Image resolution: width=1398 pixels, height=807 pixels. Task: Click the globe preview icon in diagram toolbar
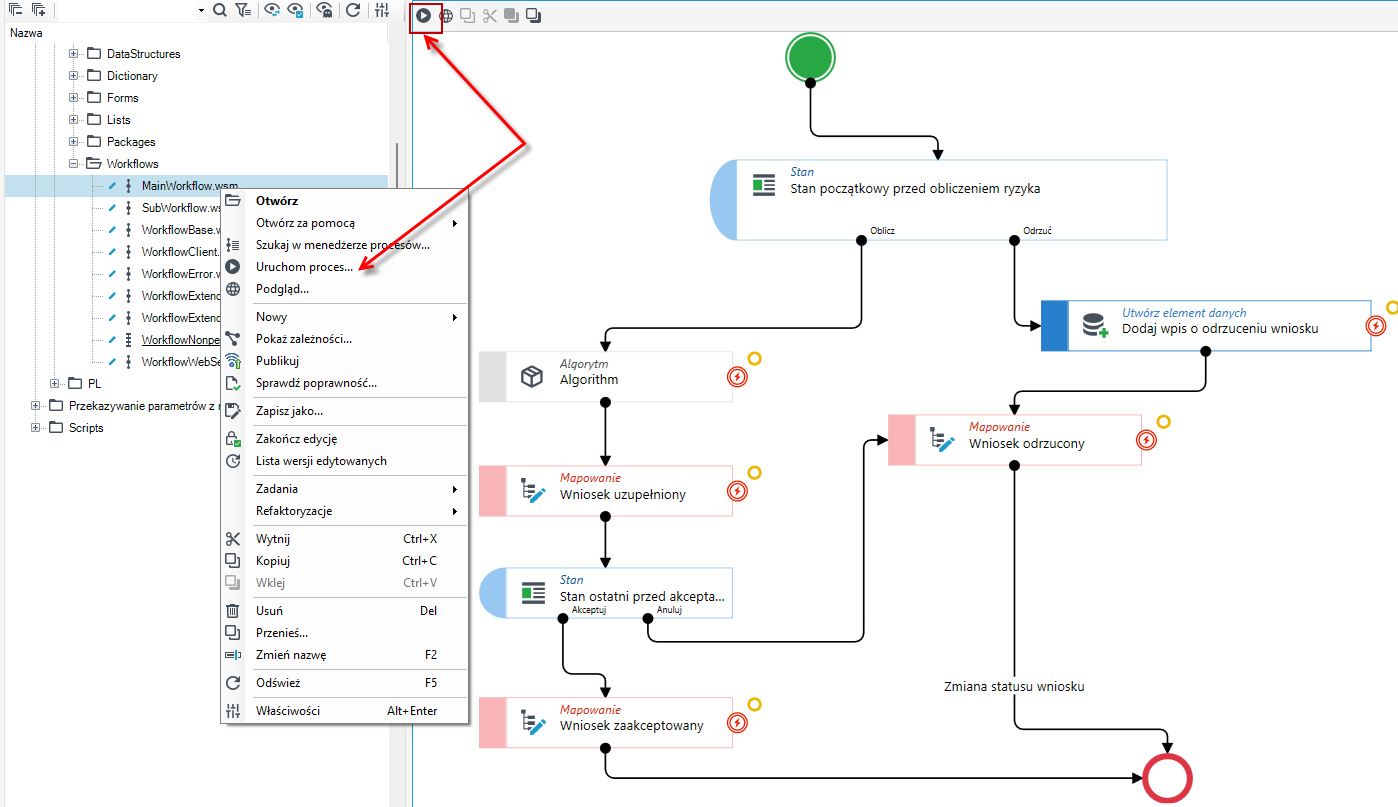coord(446,16)
